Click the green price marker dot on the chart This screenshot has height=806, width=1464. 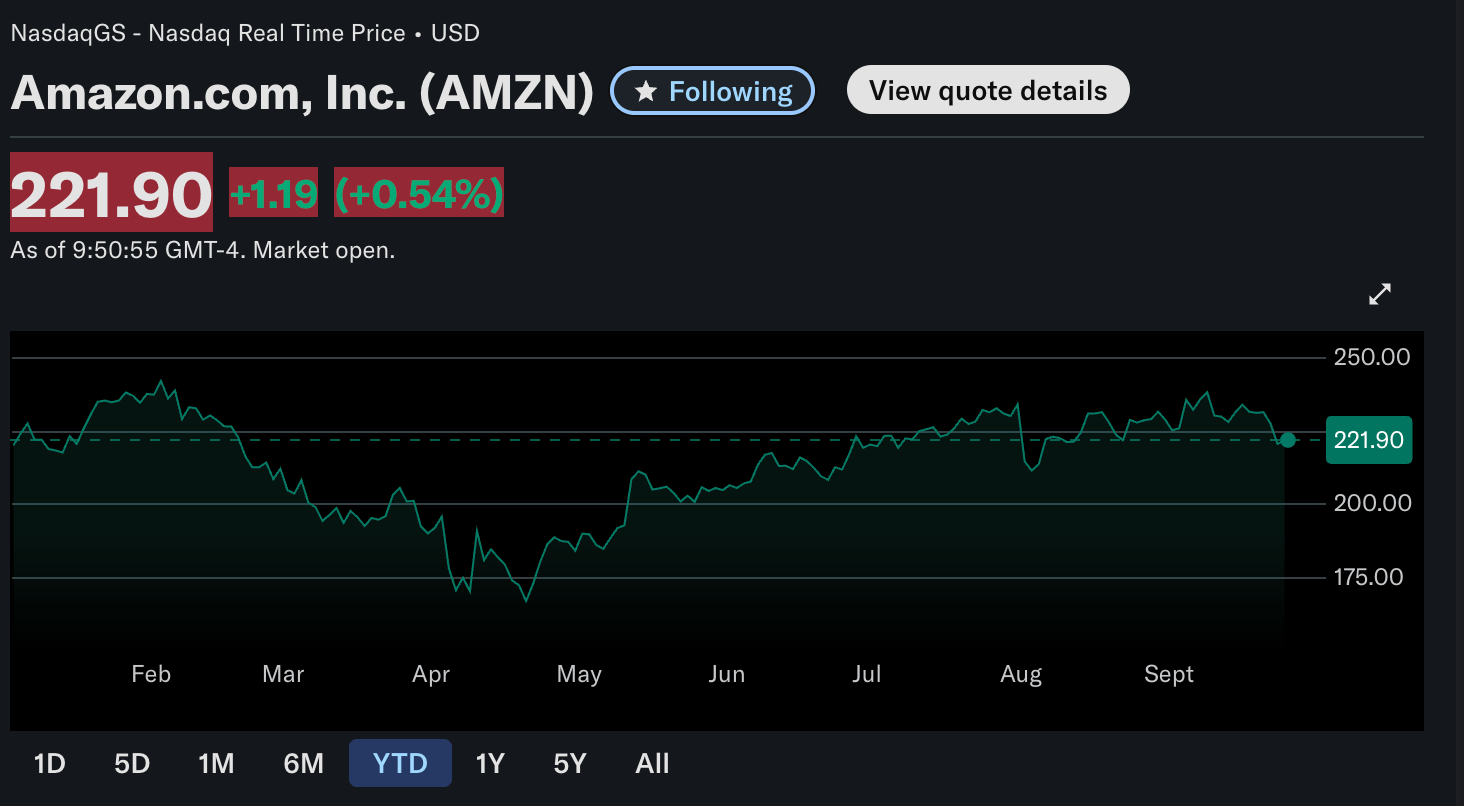(1288, 440)
